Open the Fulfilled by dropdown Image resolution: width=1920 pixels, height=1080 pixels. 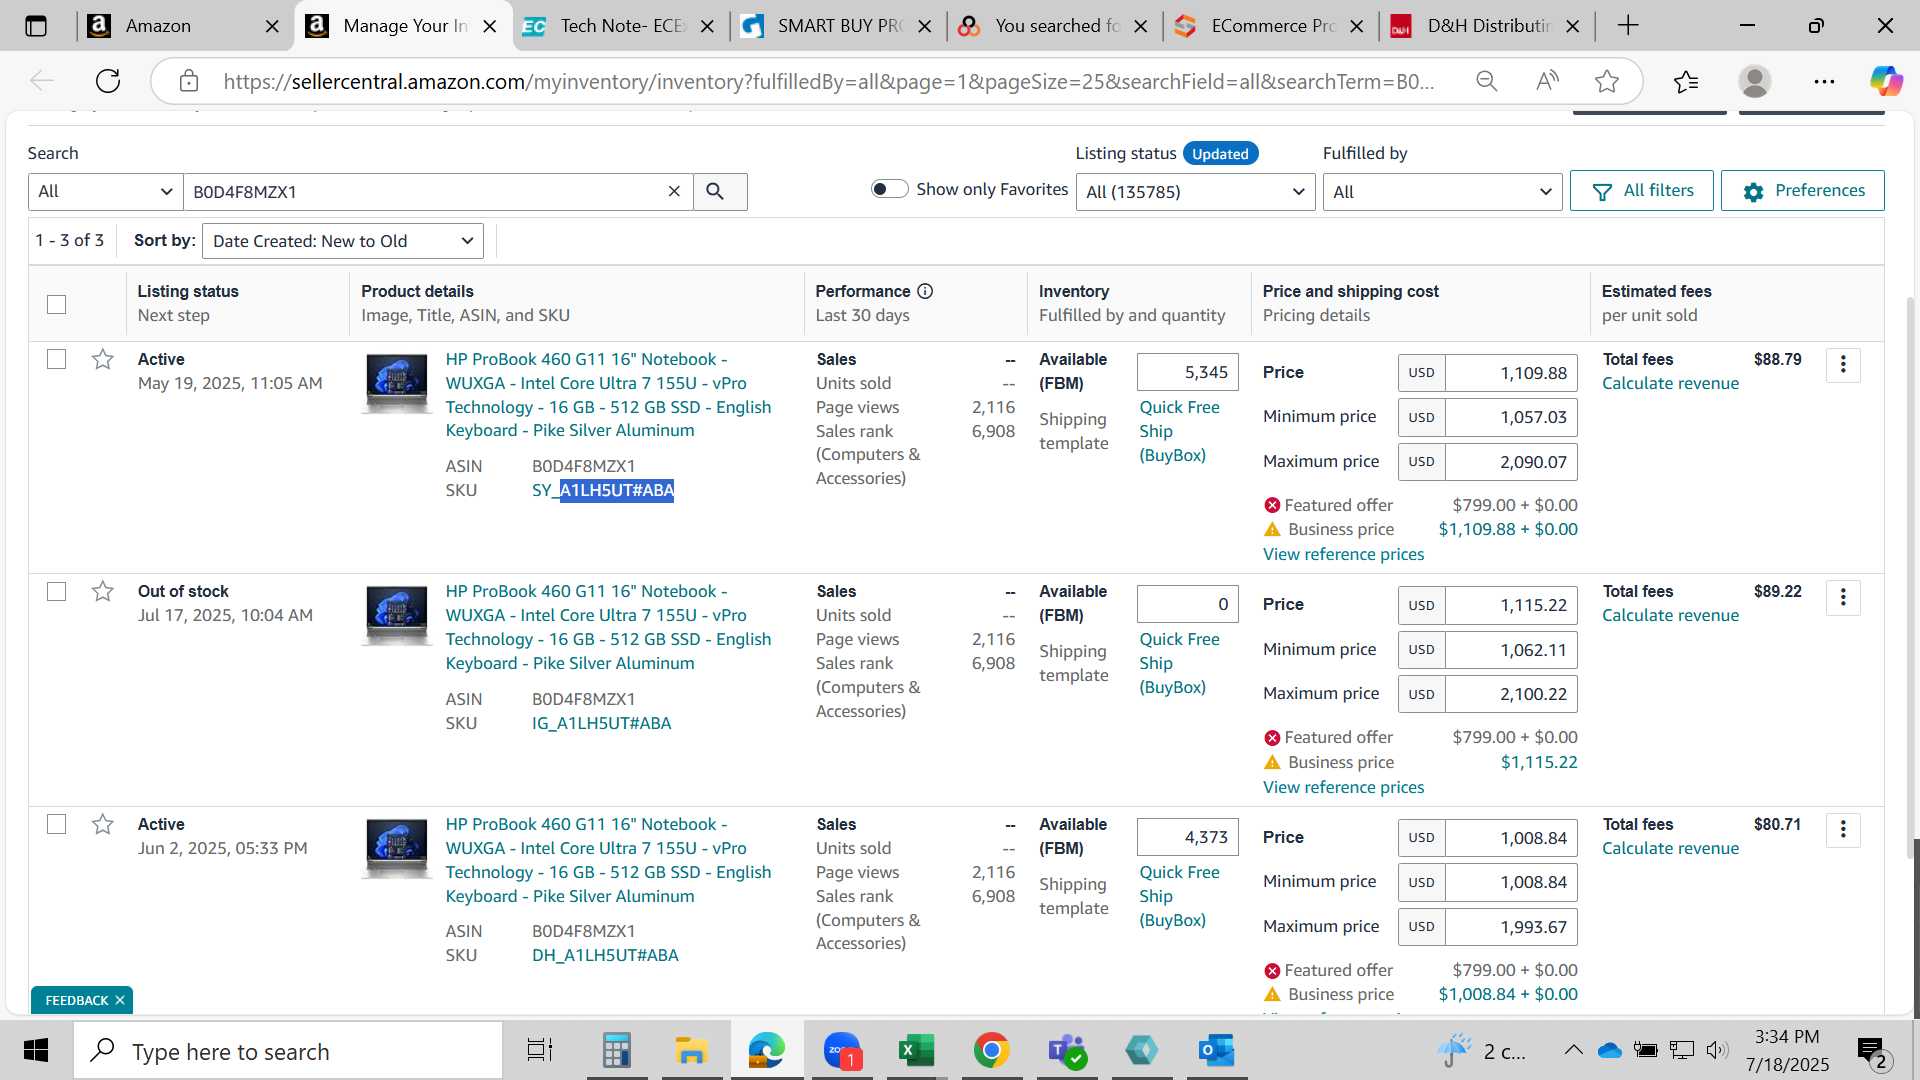pos(1442,191)
